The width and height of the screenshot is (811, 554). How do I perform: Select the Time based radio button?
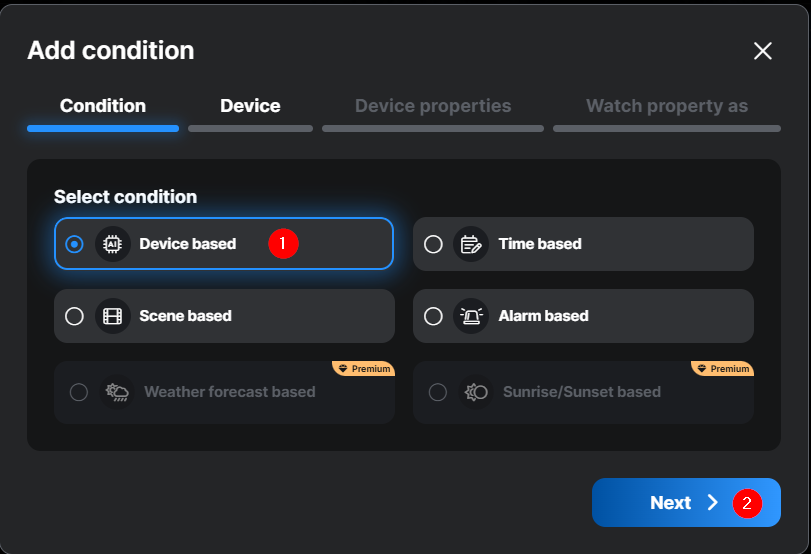pyautogui.click(x=433, y=244)
